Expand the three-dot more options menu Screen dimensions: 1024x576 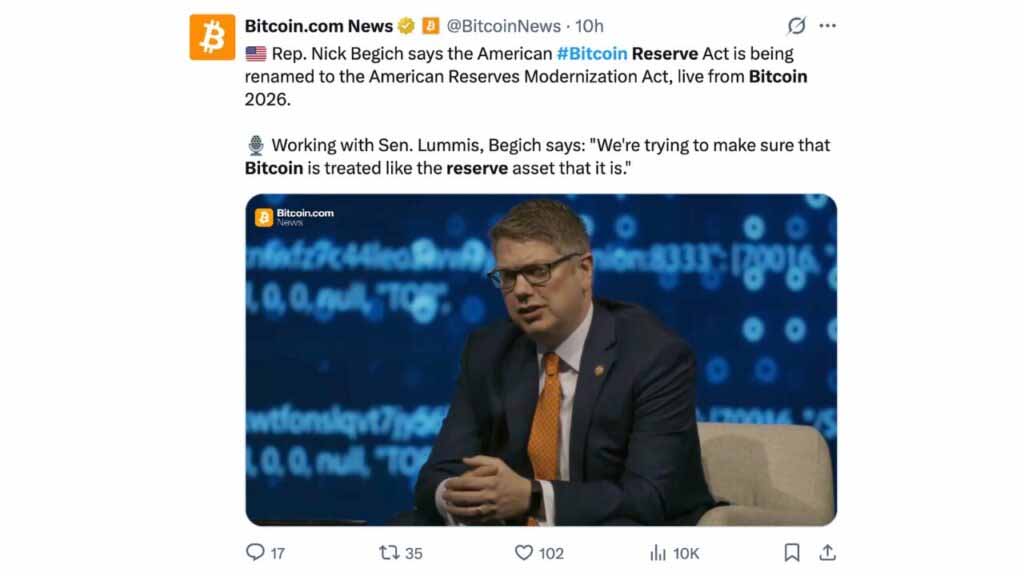tap(827, 26)
